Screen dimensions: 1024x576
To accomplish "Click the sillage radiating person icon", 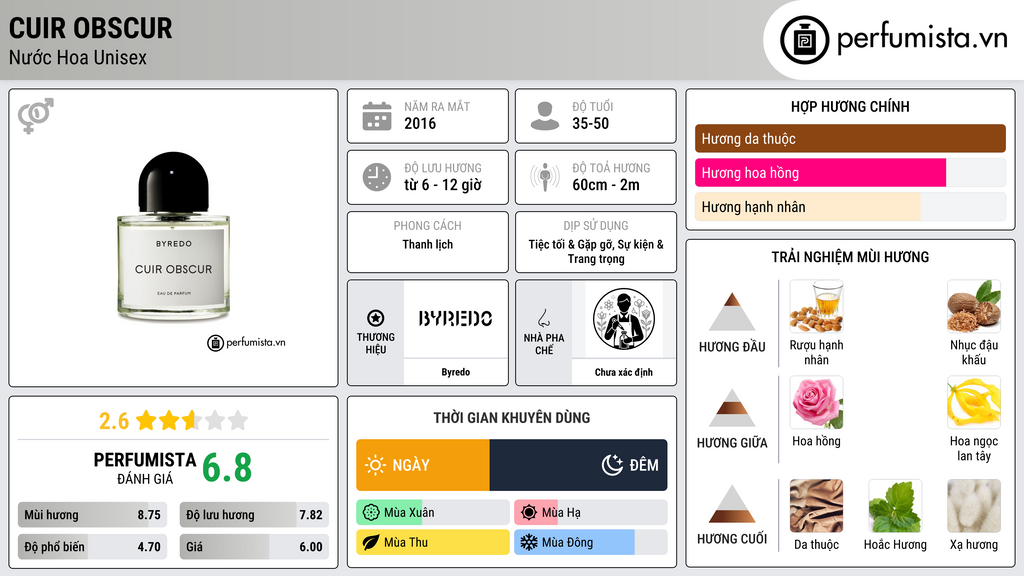I will tap(545, 177).
